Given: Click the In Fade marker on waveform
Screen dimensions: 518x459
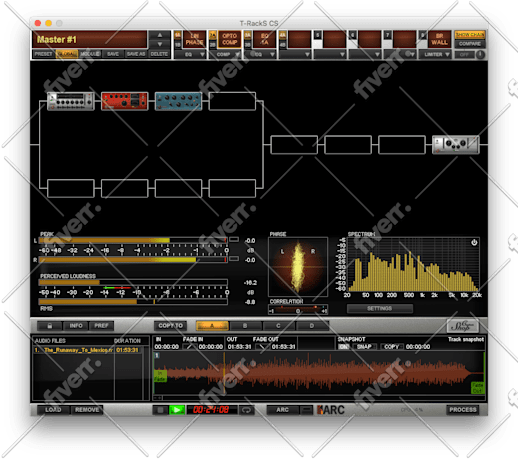Looking at the screenshot, I should pos(160,376).
